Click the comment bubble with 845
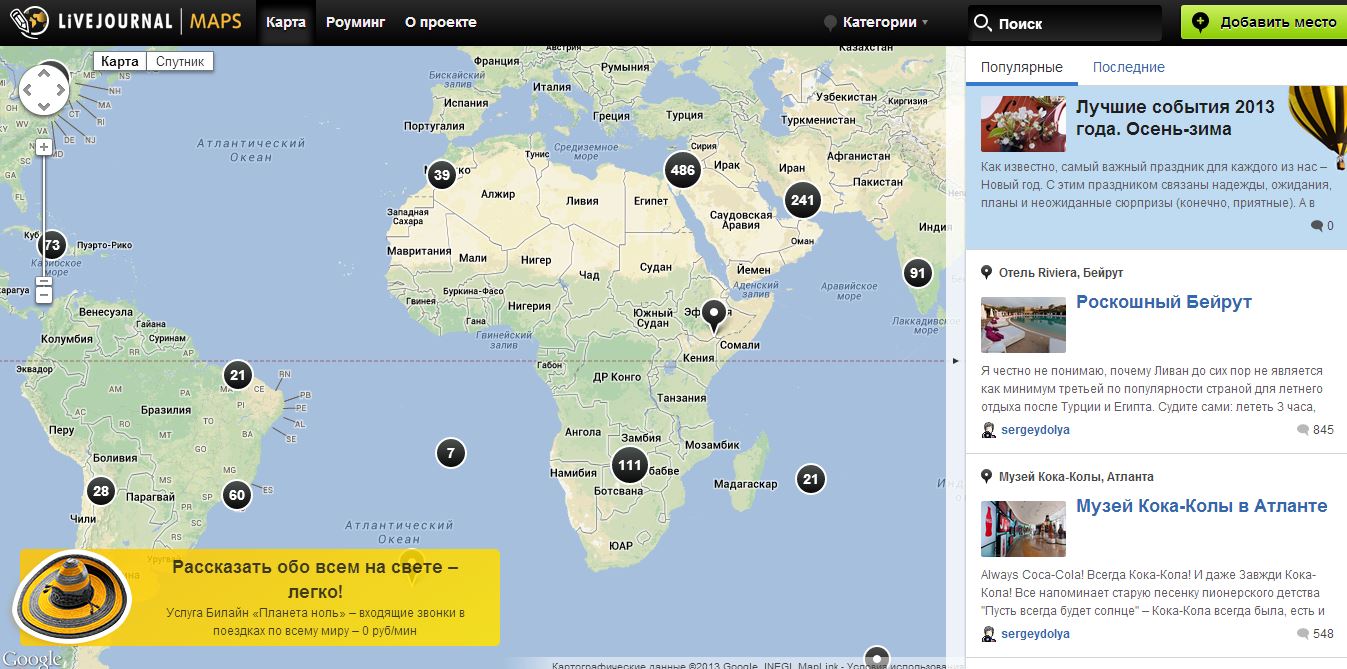Screen dimensions: 1347x669 (x=1302, y=430)
